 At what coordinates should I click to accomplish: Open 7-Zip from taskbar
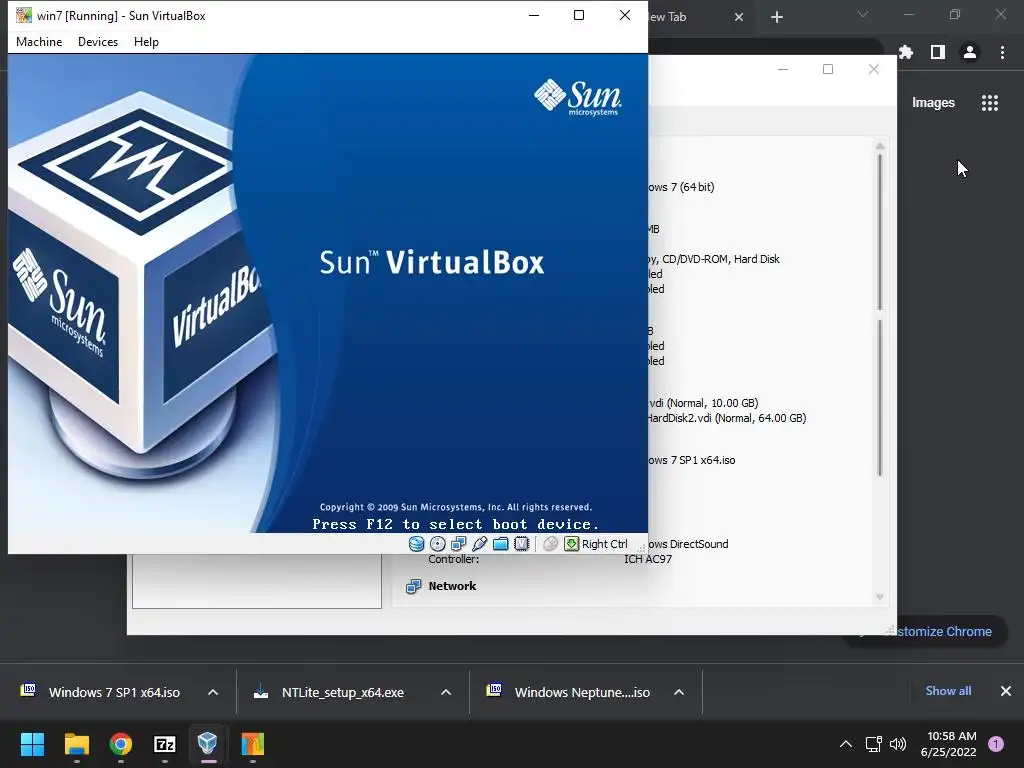coord(165,744)
